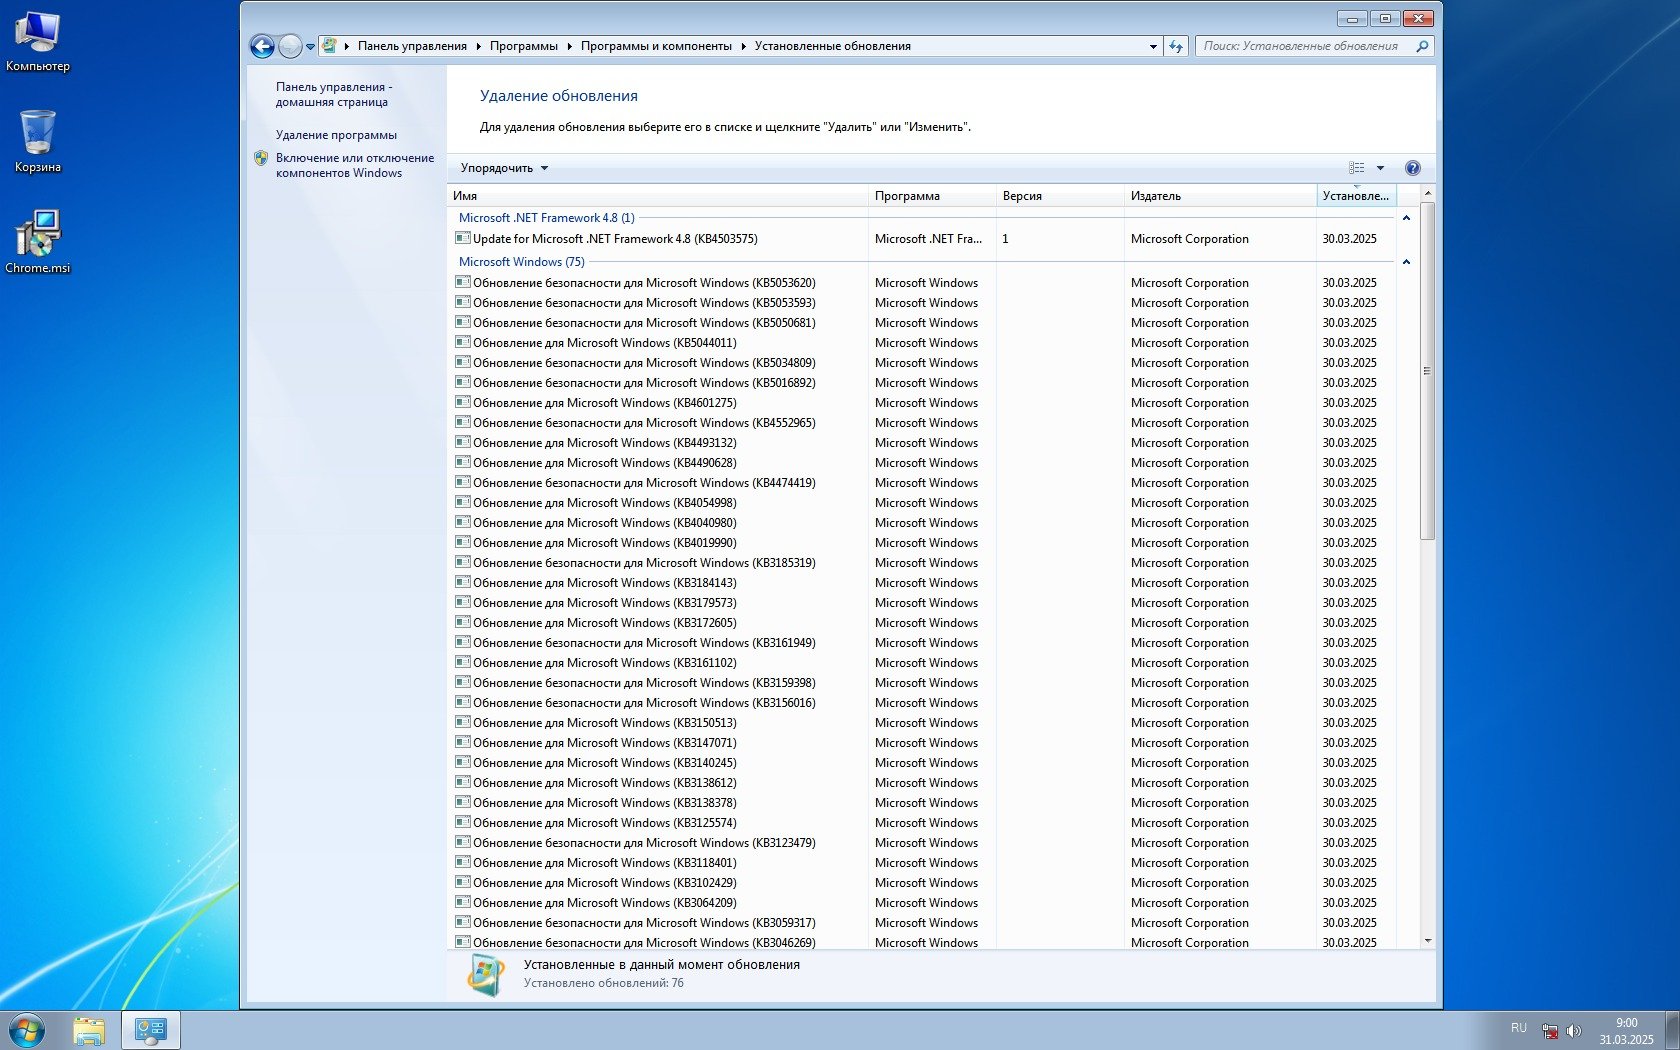1680x1050 pixels.
Task: Open Windows Explorer from the taskbar
Action: click(89, 1030)
